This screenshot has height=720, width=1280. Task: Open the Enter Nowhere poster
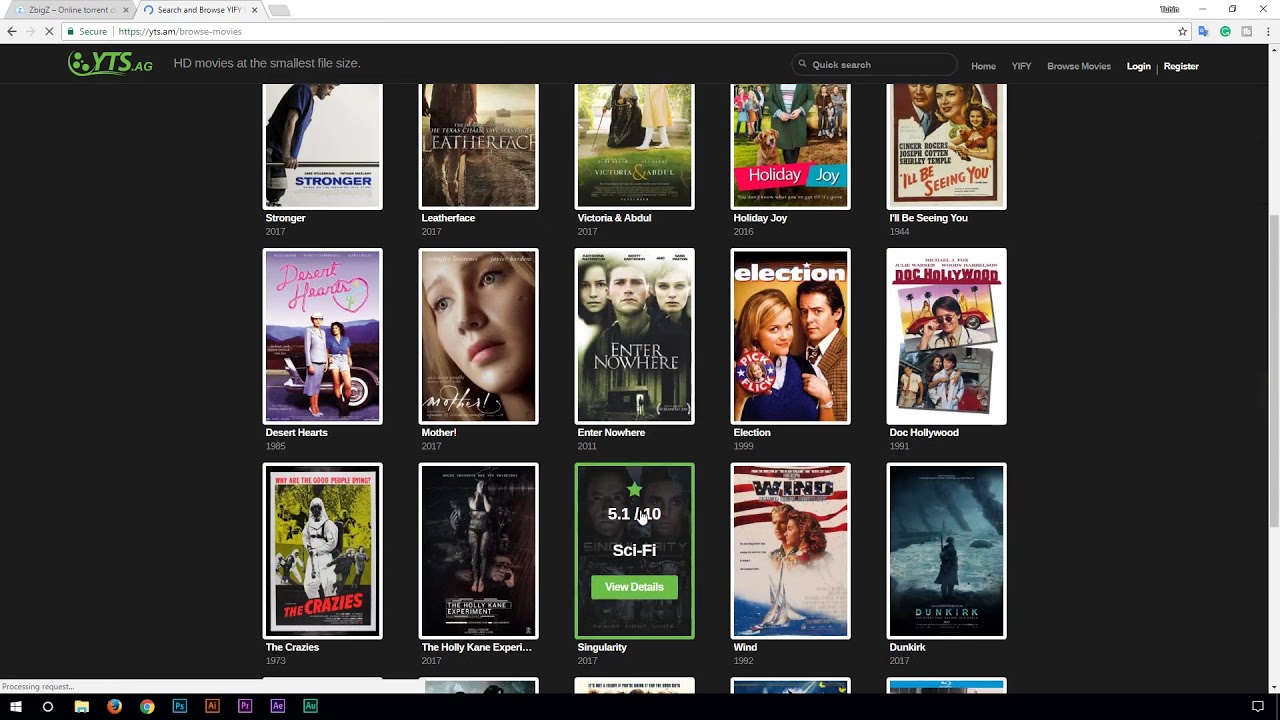pyautogui.click(x=634, y=336)
